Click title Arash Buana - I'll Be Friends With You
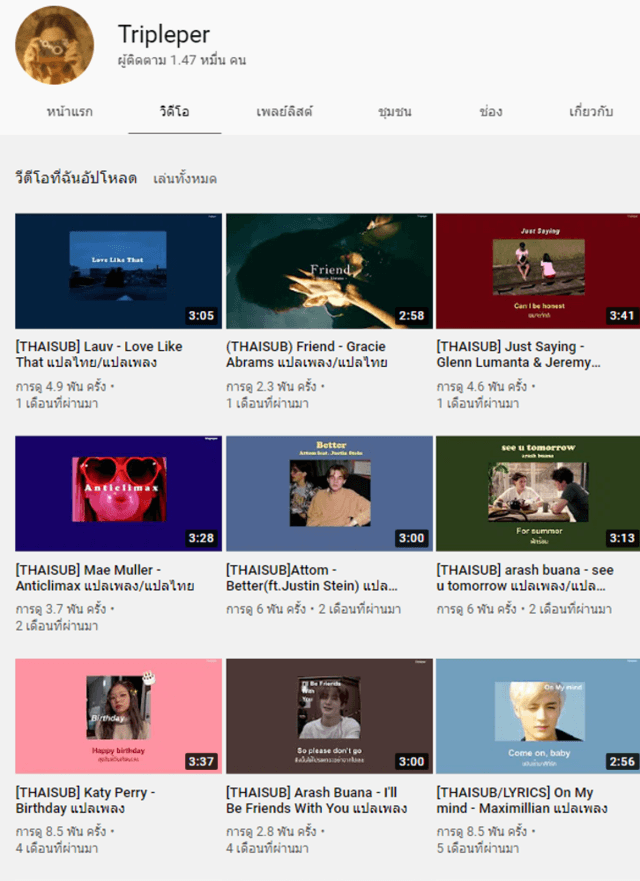Viewport: 640px width, 881px height. pos(316,800)
